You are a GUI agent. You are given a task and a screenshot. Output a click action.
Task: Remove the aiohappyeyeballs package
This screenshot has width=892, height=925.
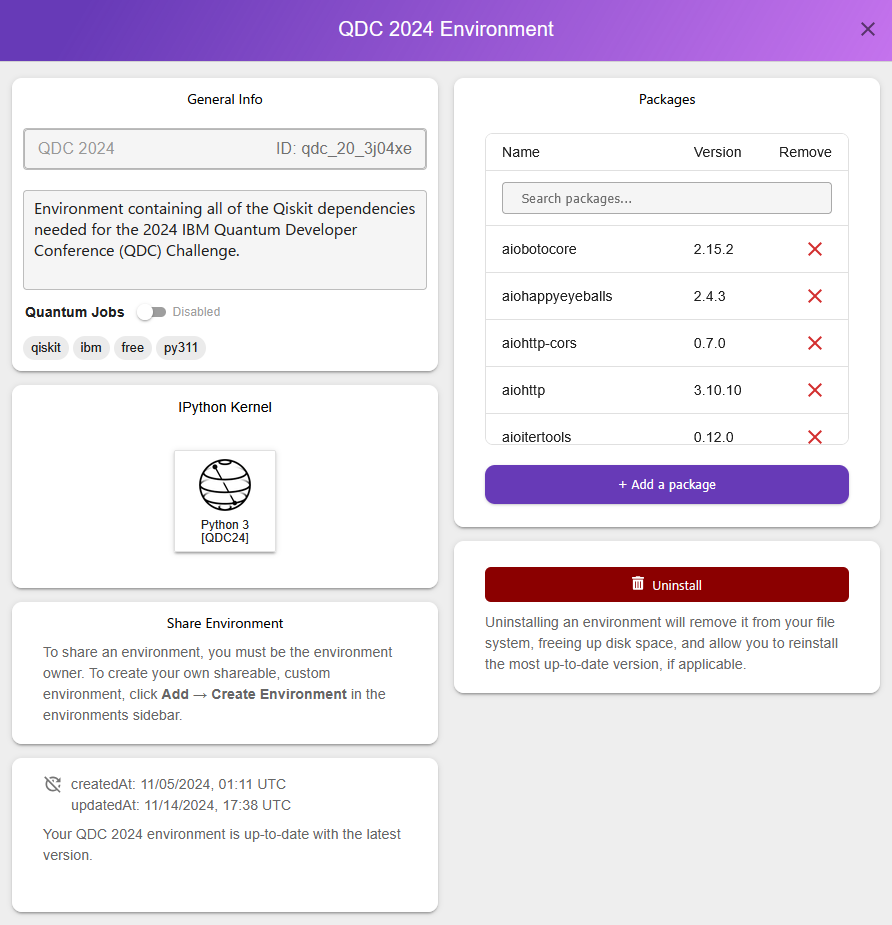tap(814, 296)
